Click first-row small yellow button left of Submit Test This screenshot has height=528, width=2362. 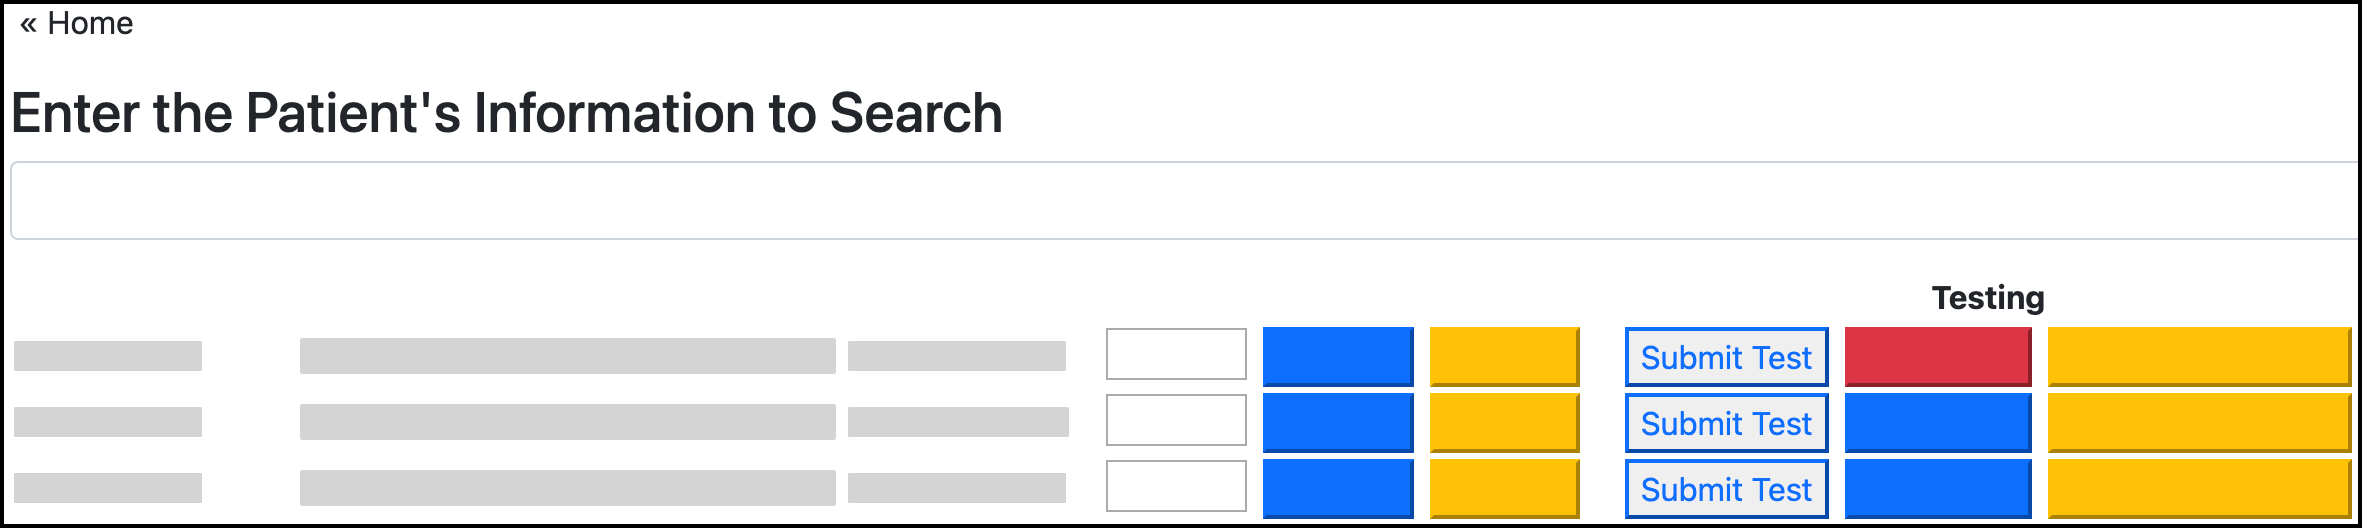click(x=1504, y=356)
